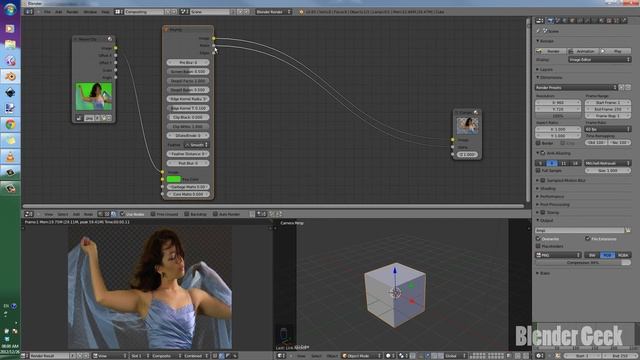Open the PNG file format dropdown
Image resolution: width=640 pixels, height=360 pixels.
tap(558, 255)
